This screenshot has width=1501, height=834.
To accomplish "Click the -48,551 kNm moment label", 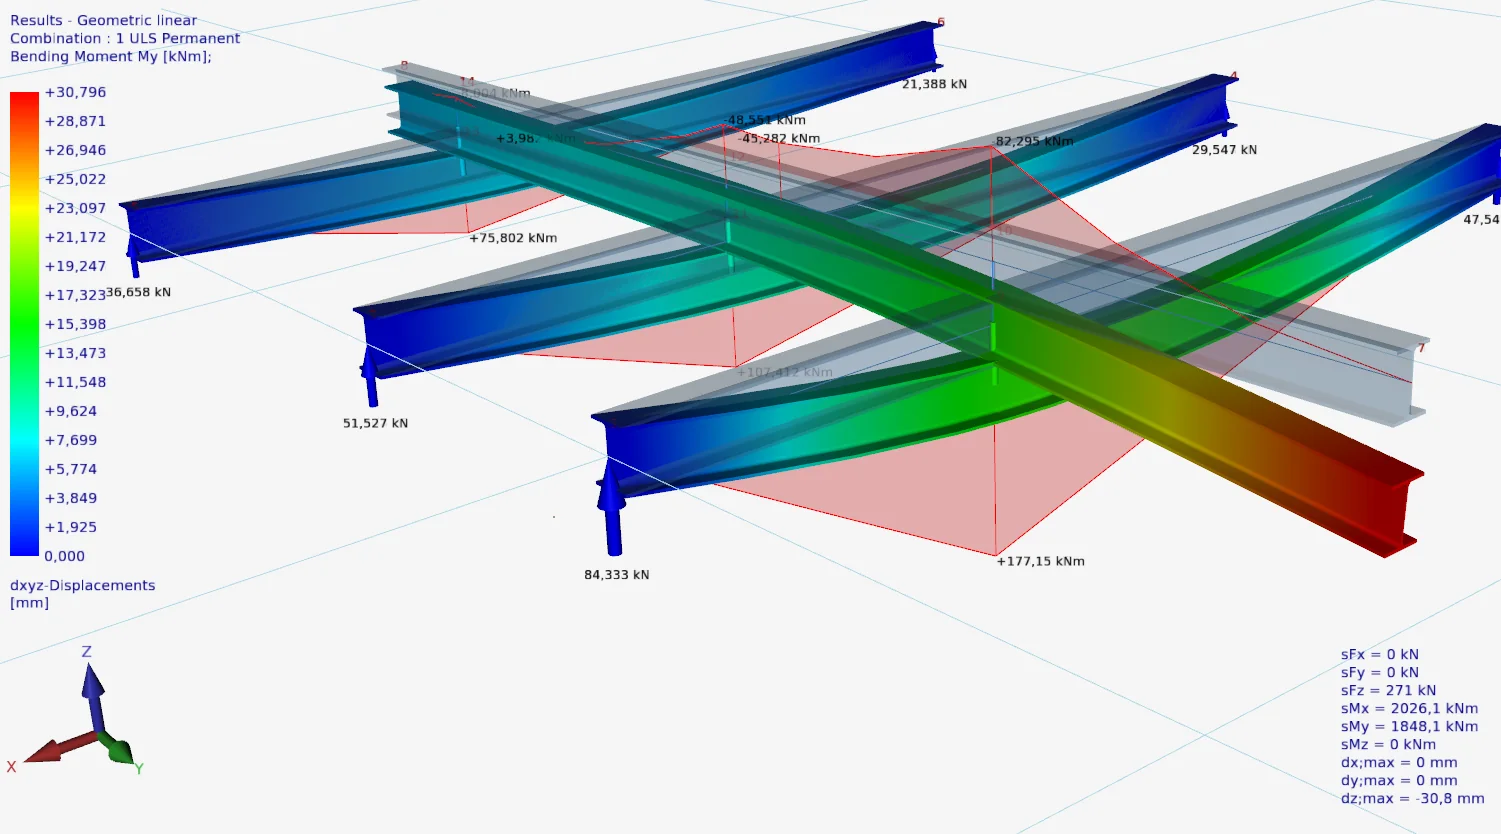I will [766, 120].
